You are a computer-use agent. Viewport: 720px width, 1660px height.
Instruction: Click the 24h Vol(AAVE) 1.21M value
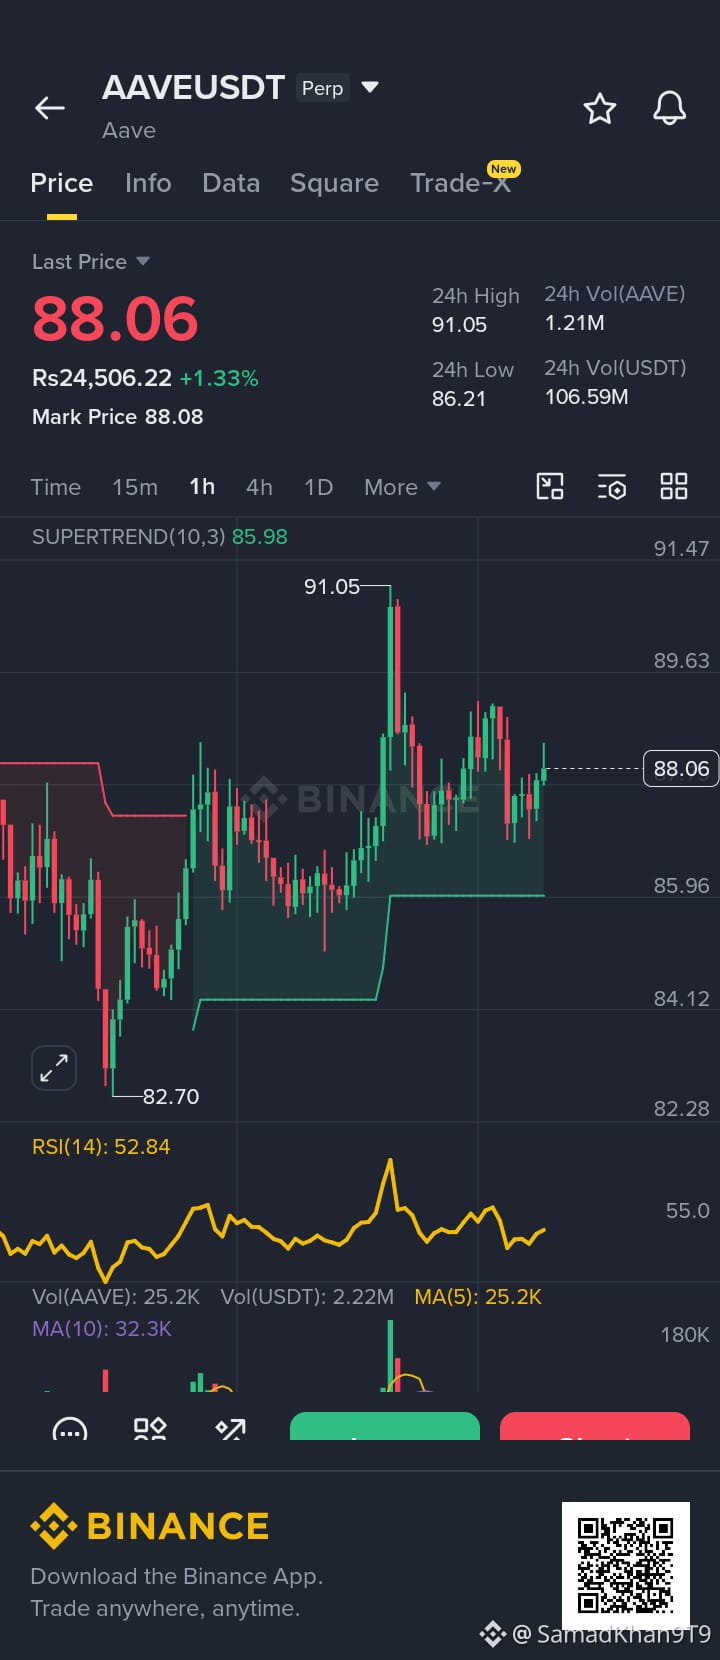[x=574, y=323]
